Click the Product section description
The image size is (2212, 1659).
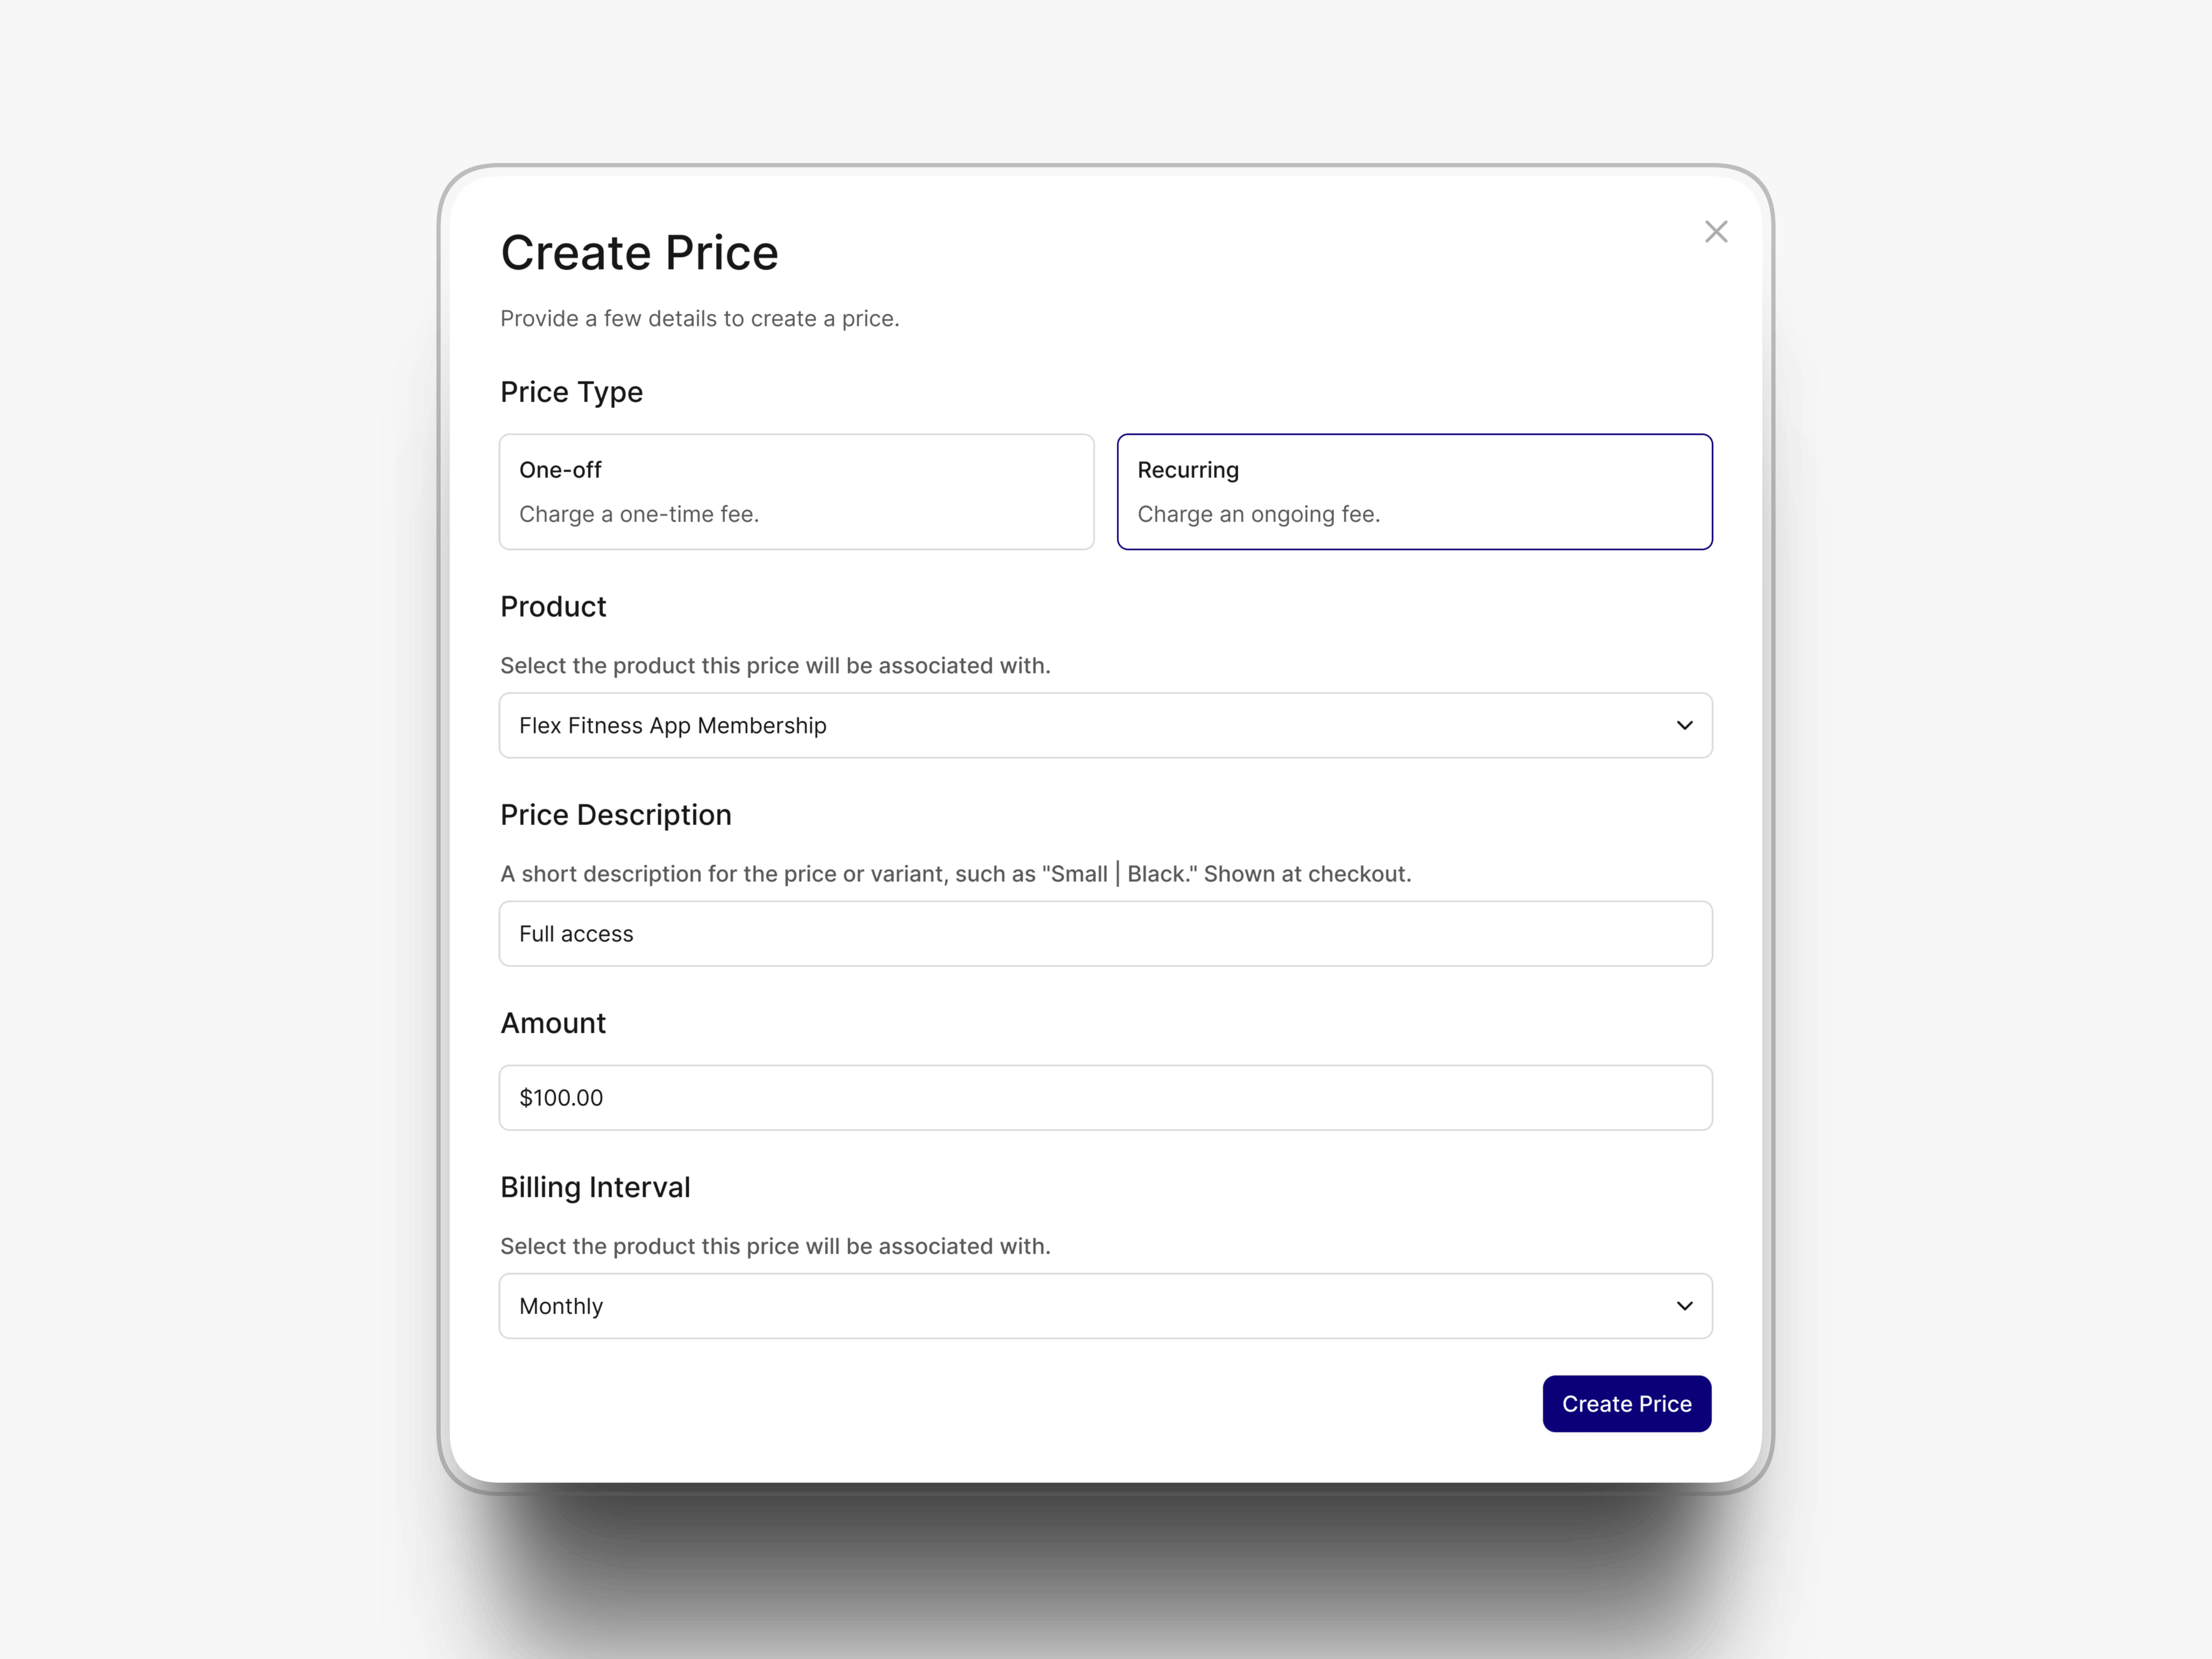[x=775, y=665]
